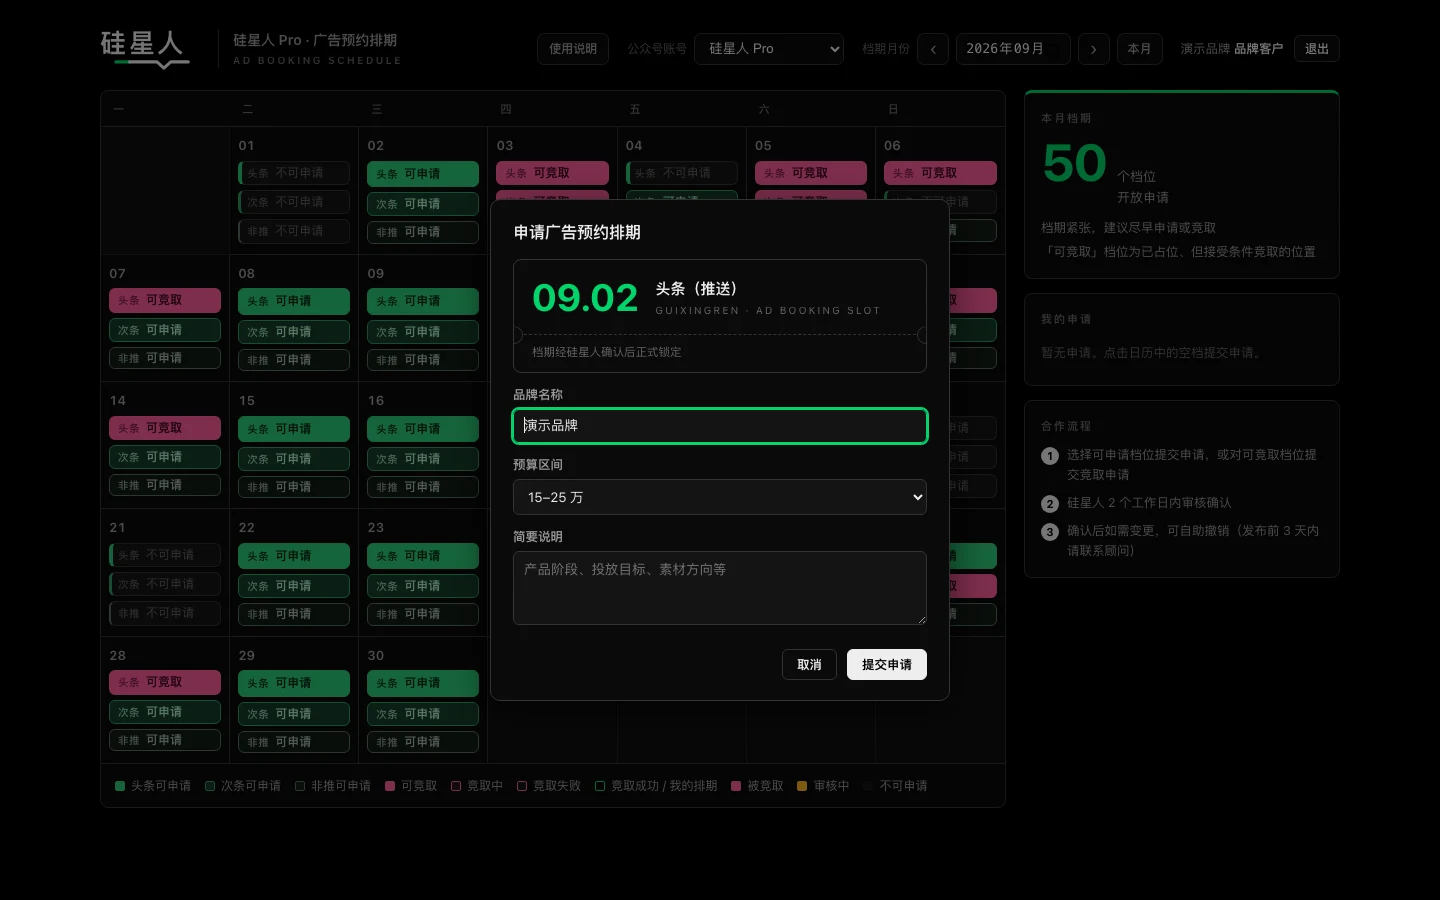Select the 头条 可竞取 slot on day 14
Viewport: 1440px width, 900px height.
coord(165,428)
